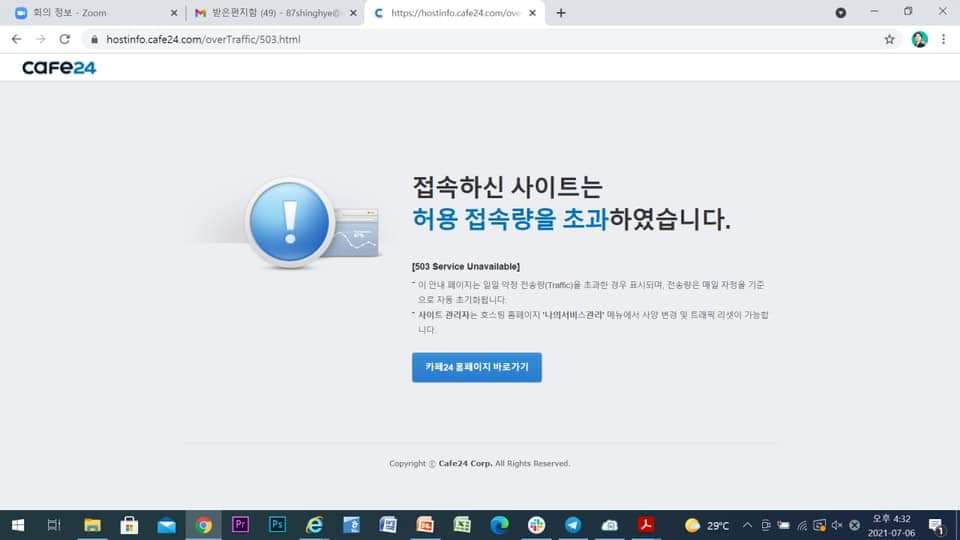
Task: Bookmark this page with star icon
Action: coord(890,39)
